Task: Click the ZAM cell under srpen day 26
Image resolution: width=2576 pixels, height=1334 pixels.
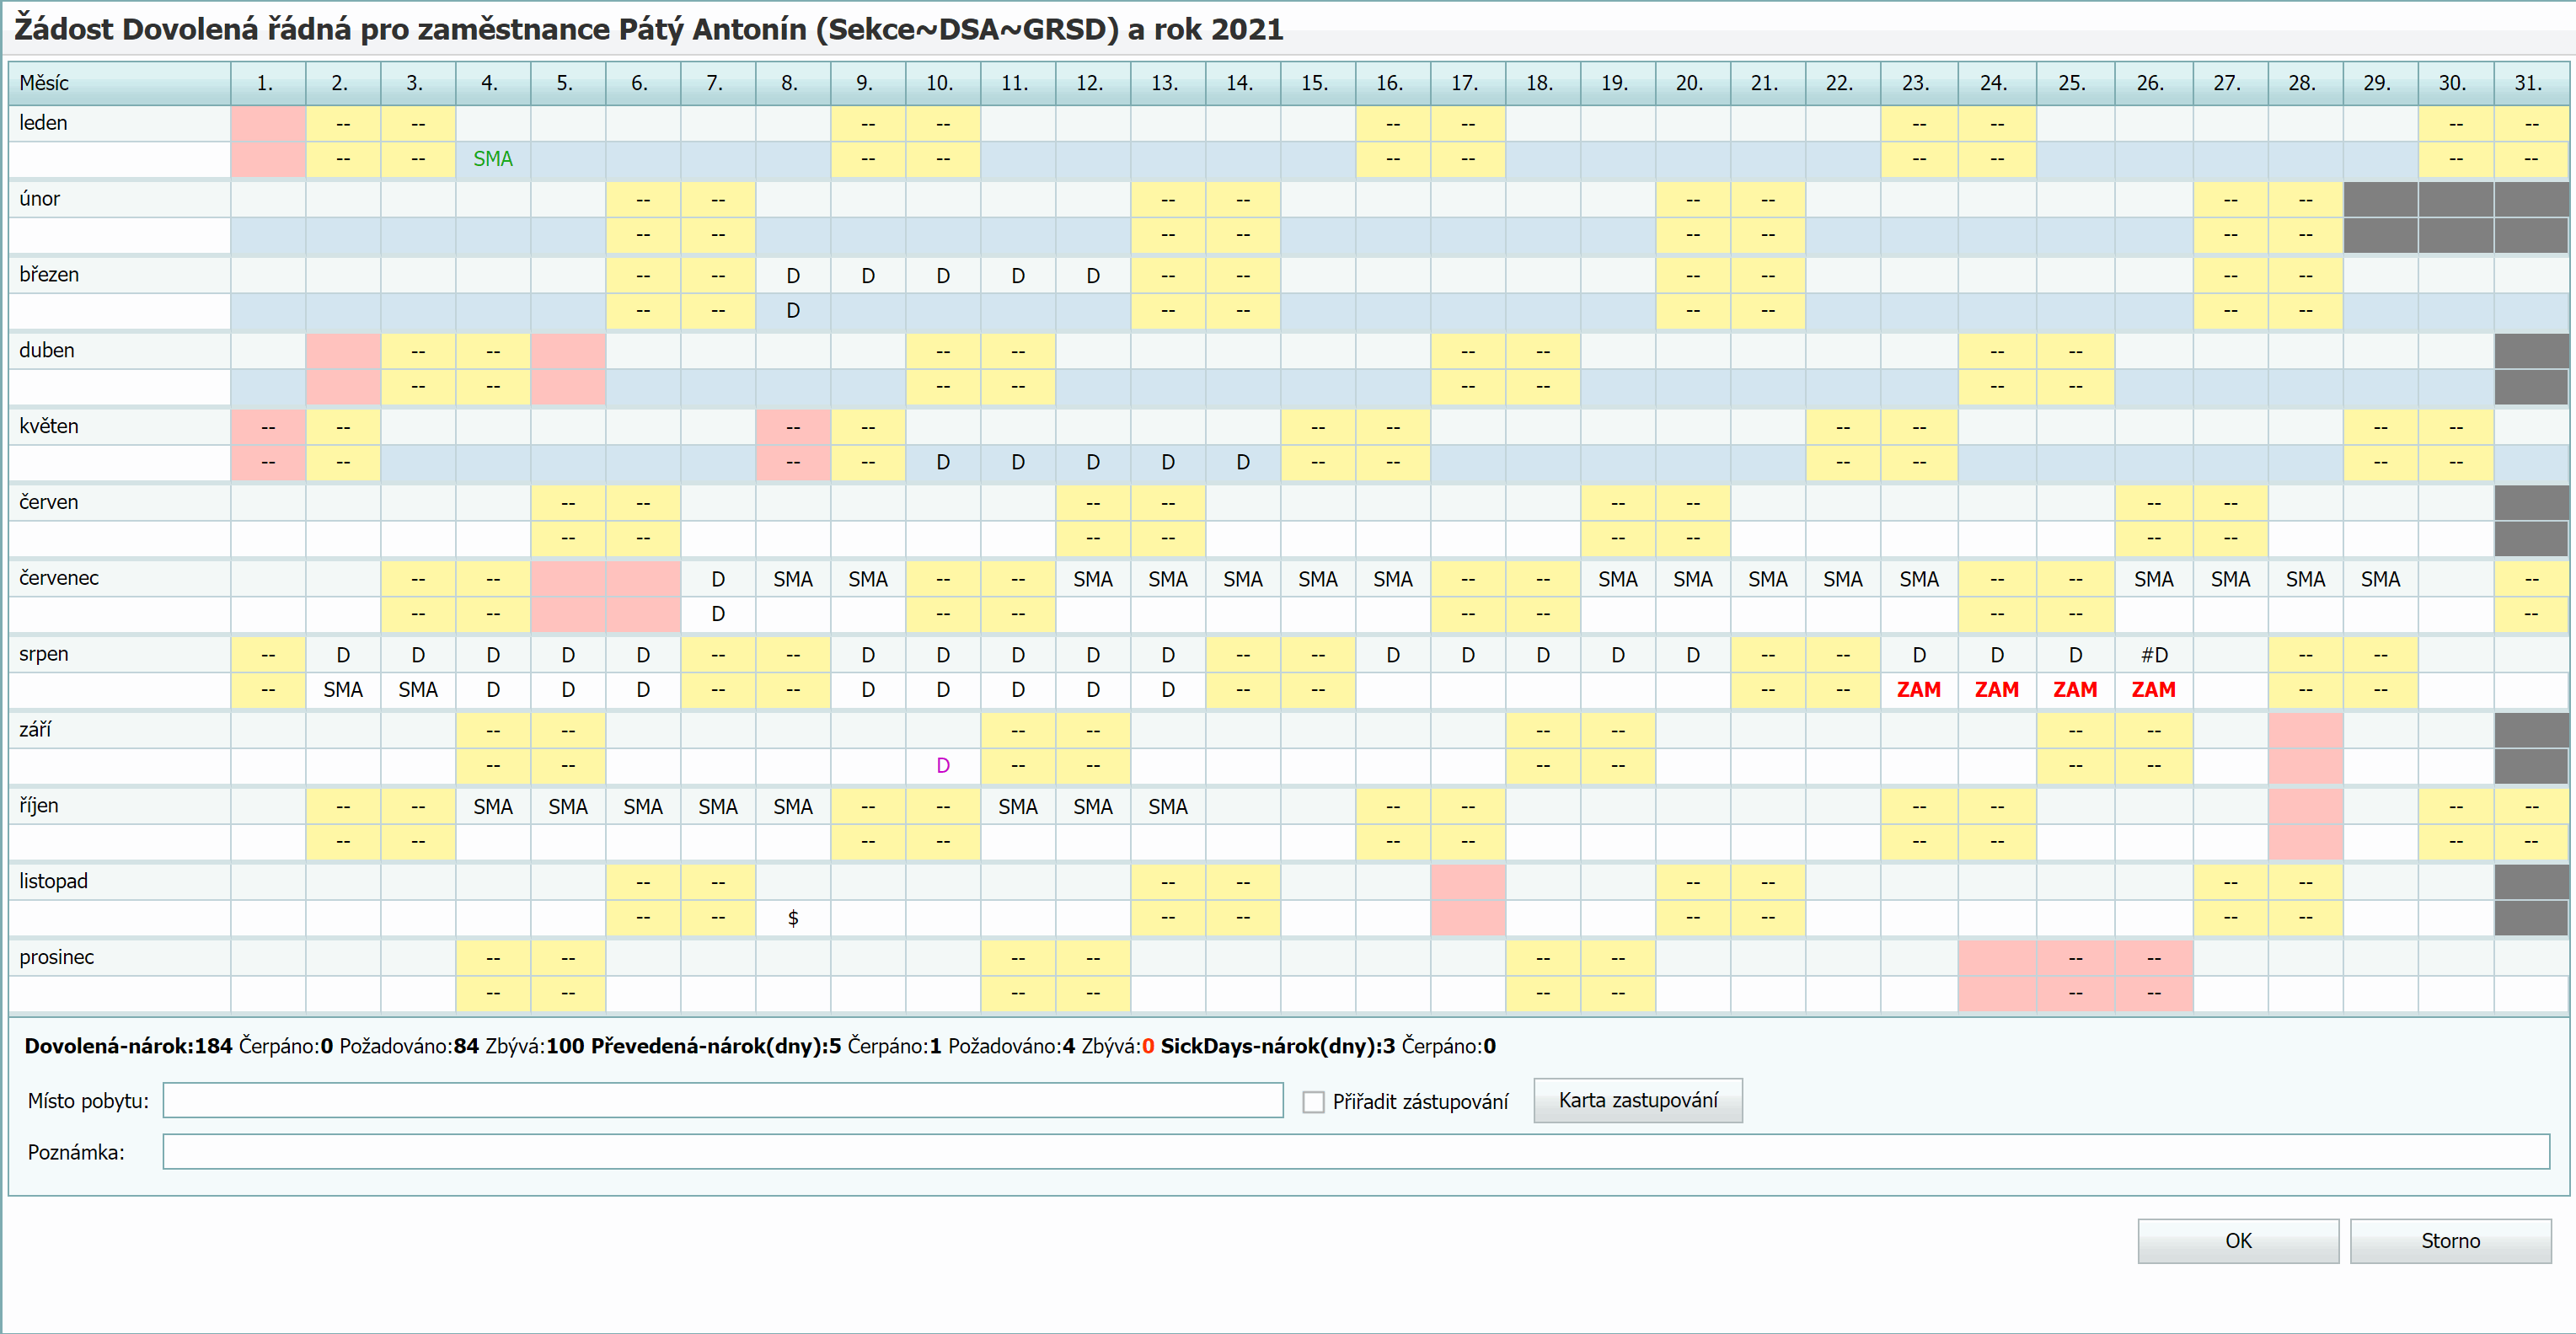Action: coord(2154,690)
